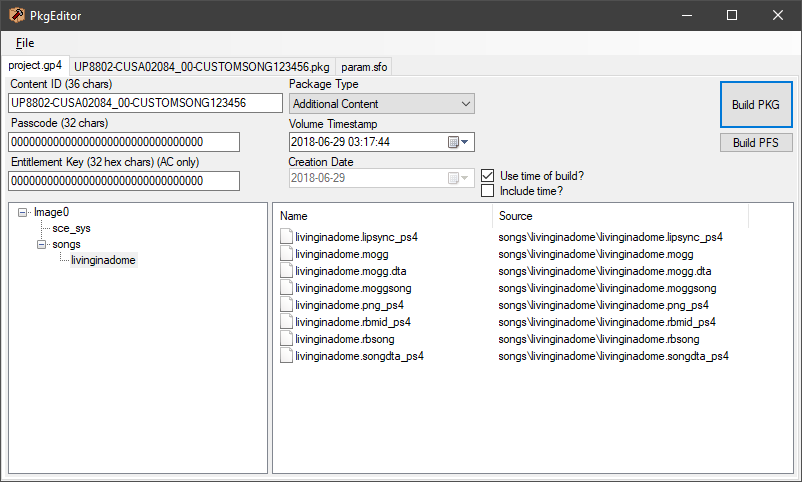Click the Build PFS button
Screen dimensions: 802x482
pos(756,143)
